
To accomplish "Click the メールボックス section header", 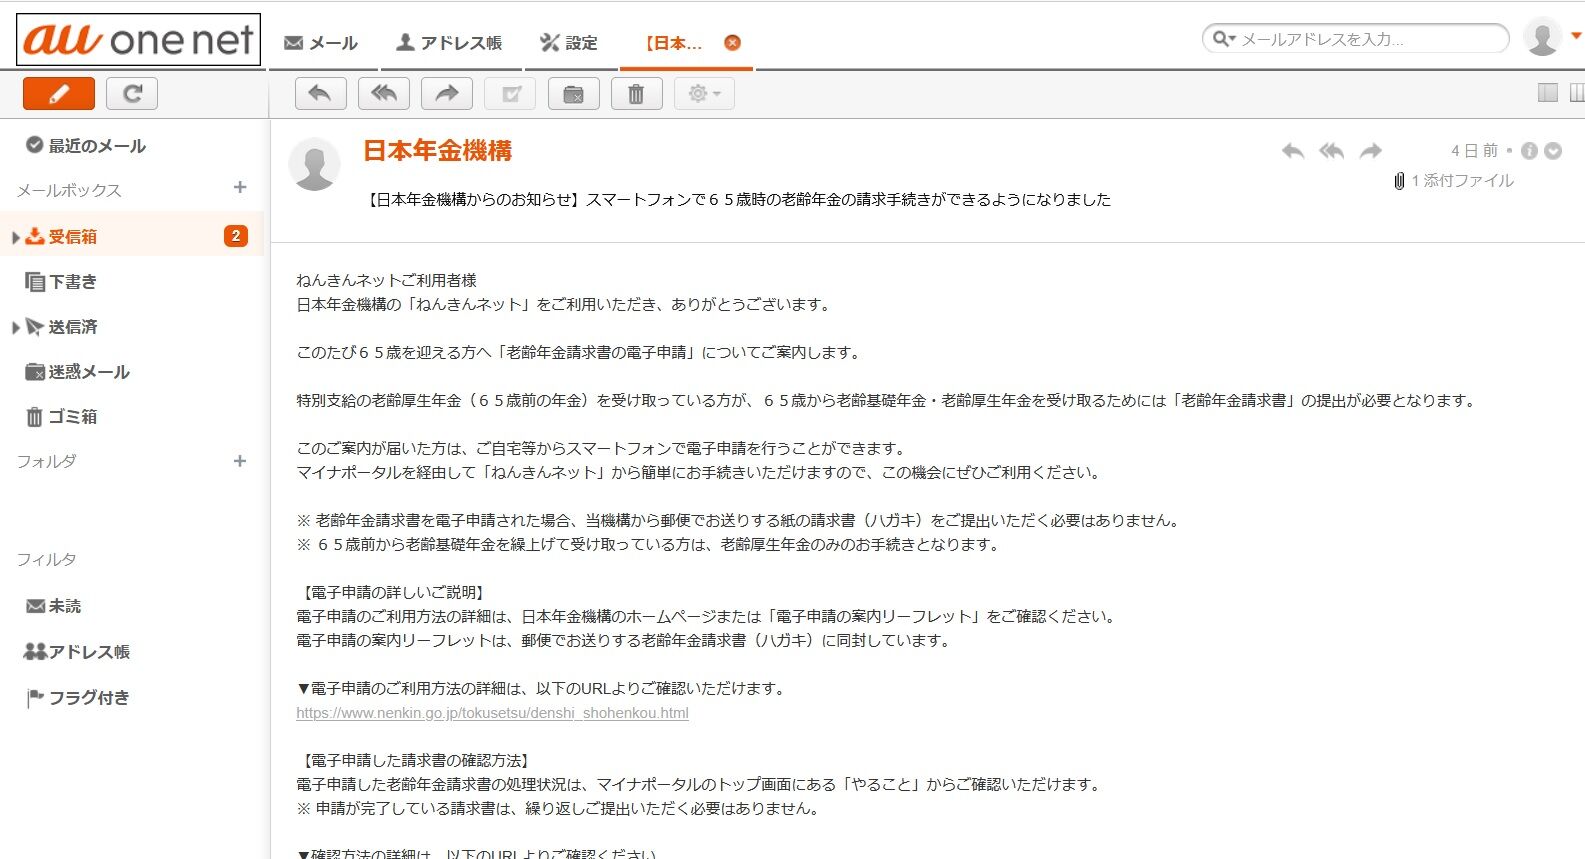I will pos(69,190).
